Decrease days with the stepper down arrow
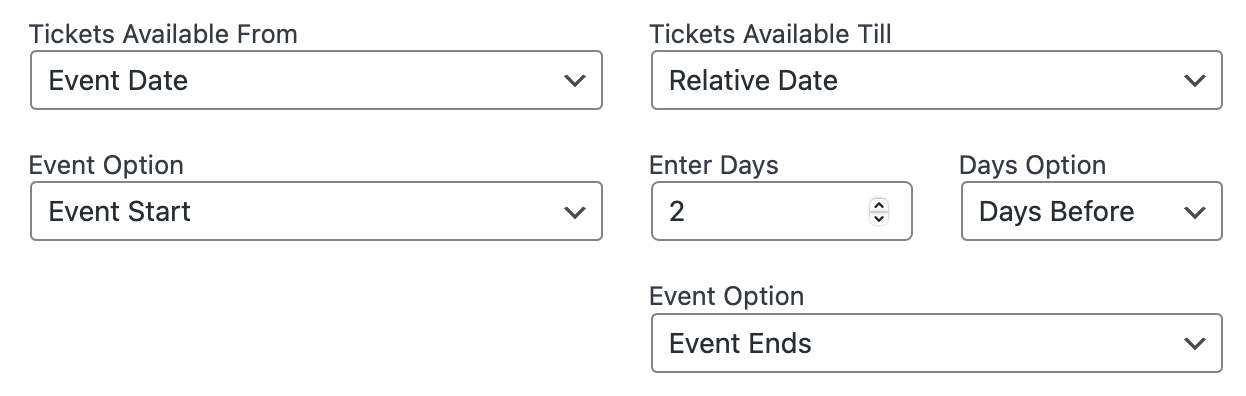 click(x=879, y=218)
